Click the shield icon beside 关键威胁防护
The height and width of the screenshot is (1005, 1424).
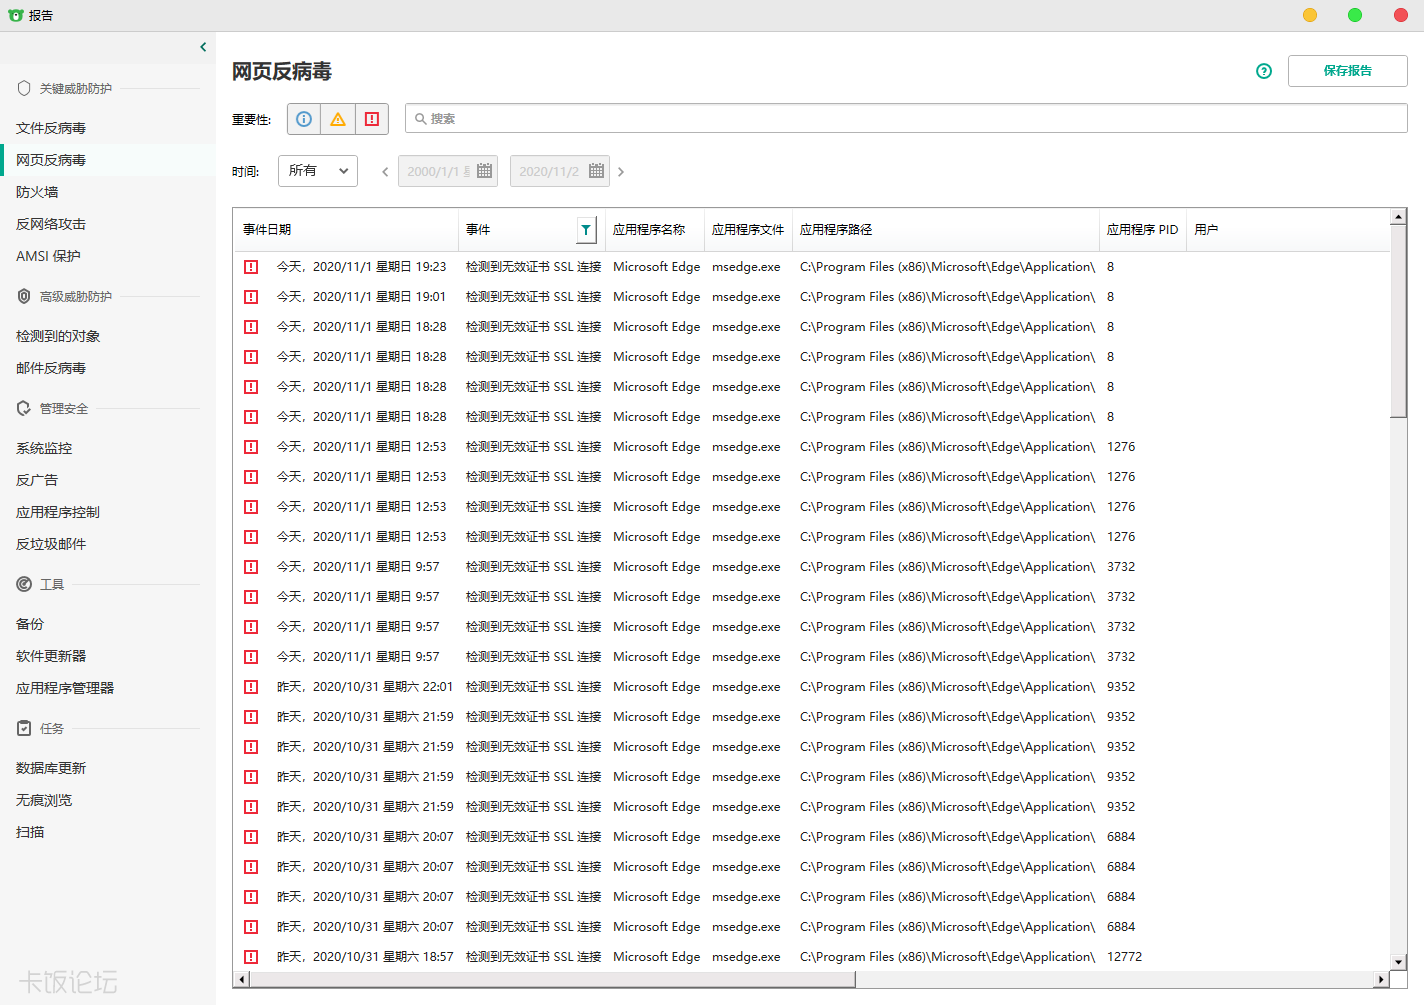(24, 88)
